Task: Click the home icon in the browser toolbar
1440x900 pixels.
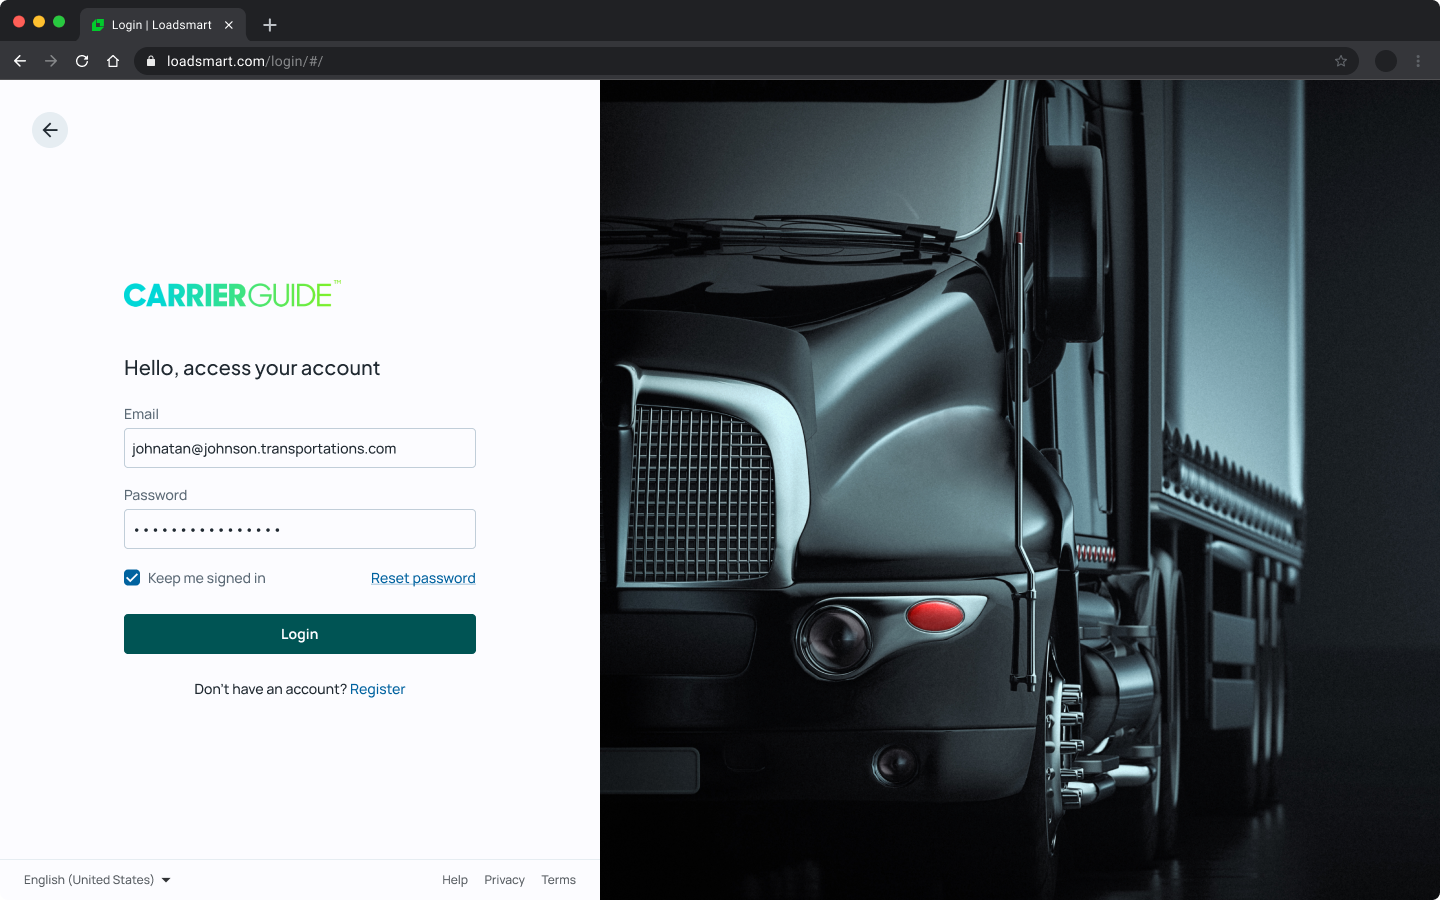Action: (x=113, y=61)
